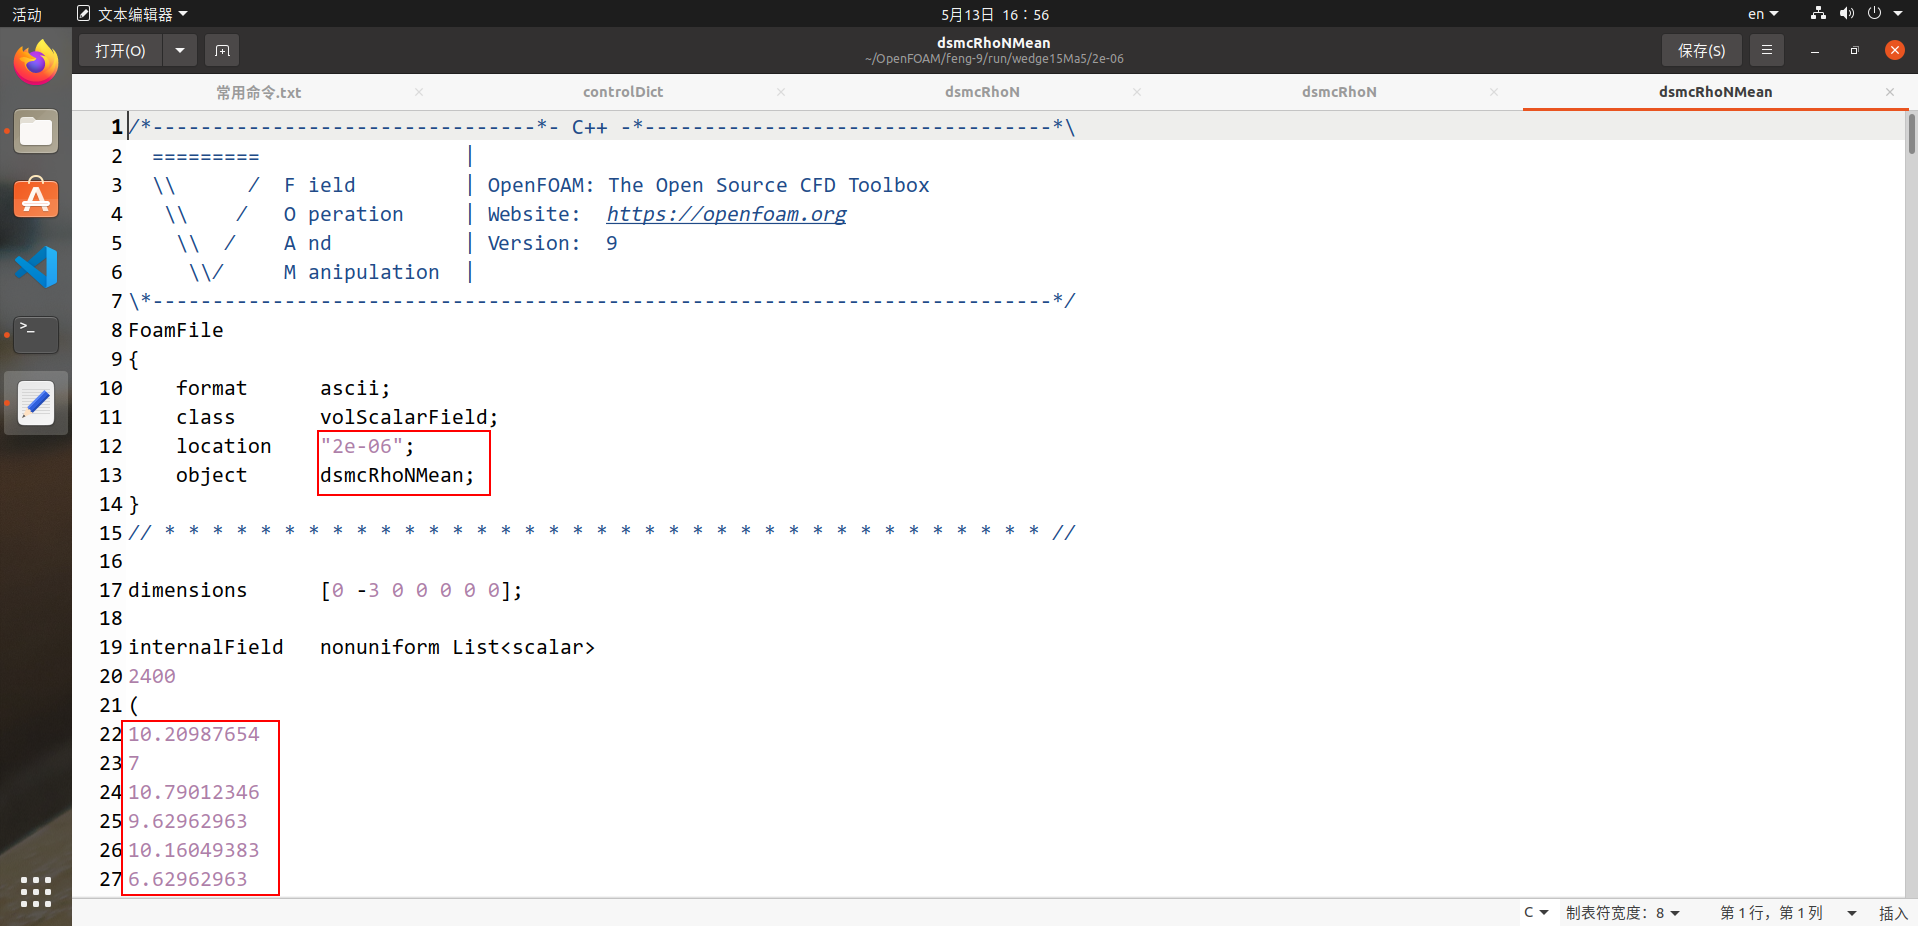This screenshot has height=926, width=1918.
Task: Click the Show Applications grid icon
Action: (x=36, y=893)
